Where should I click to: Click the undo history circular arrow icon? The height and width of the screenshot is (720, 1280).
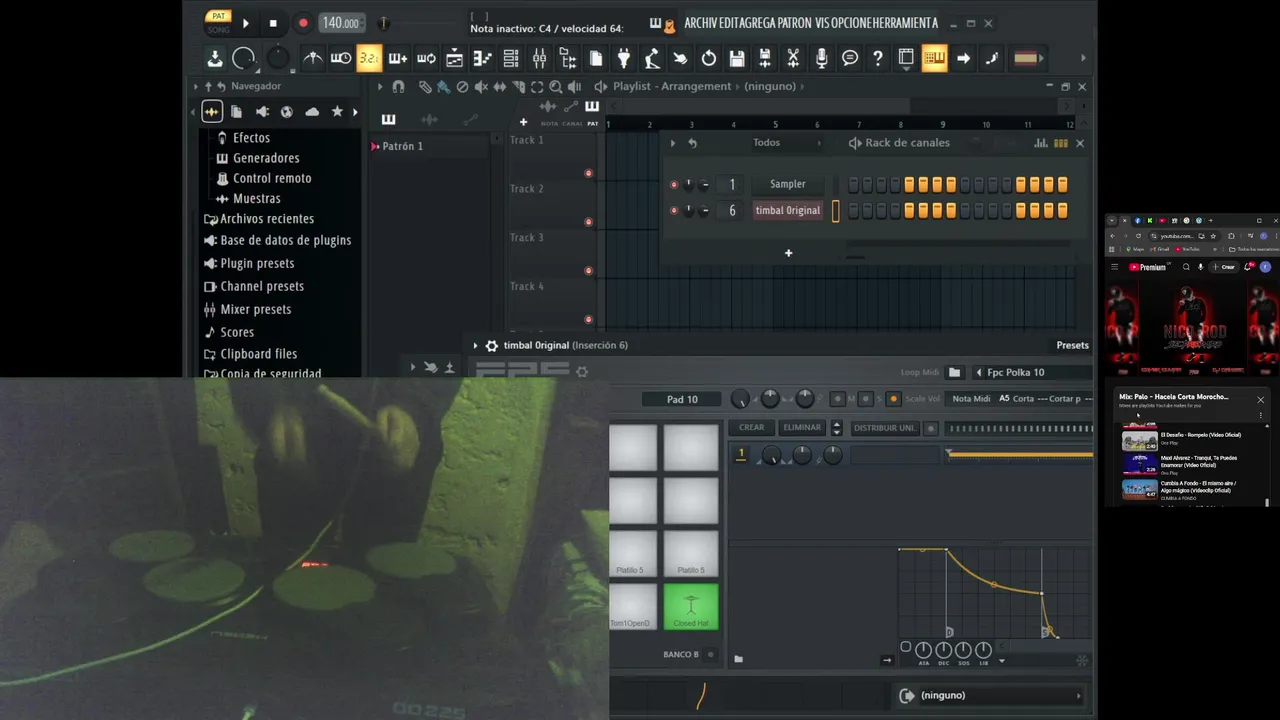point(709,58)
